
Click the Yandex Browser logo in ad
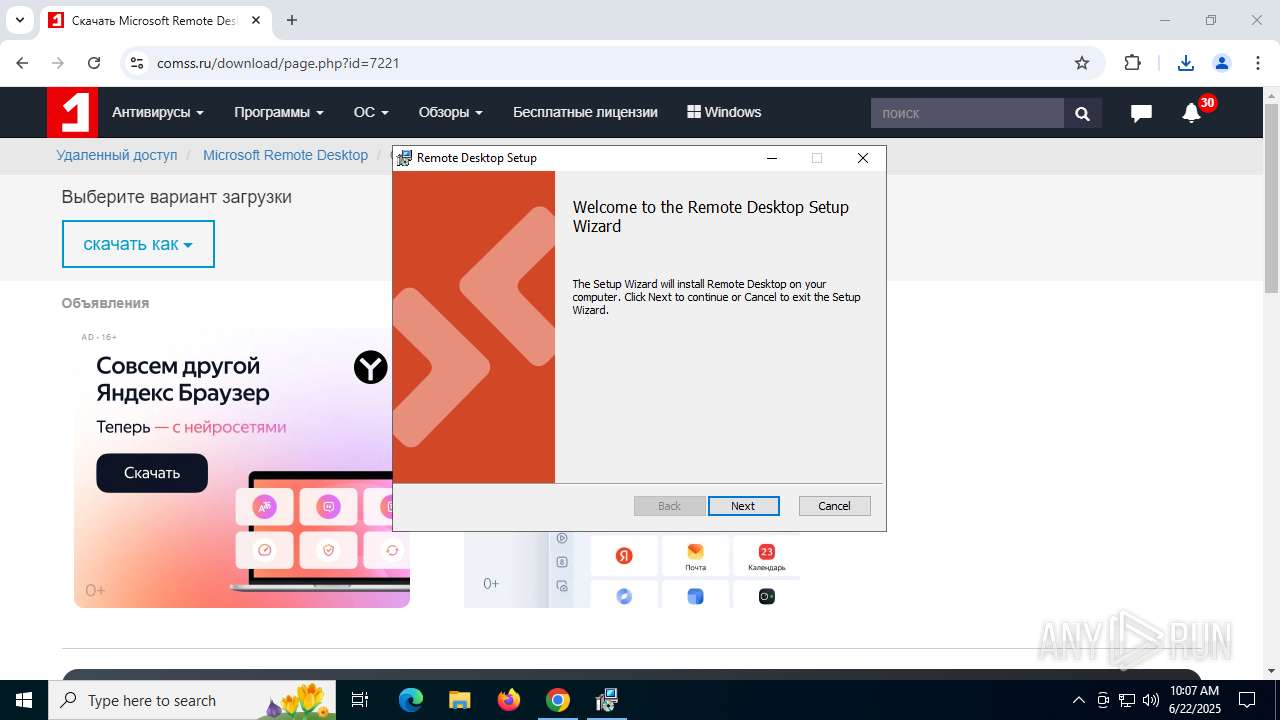click(371, 368)
